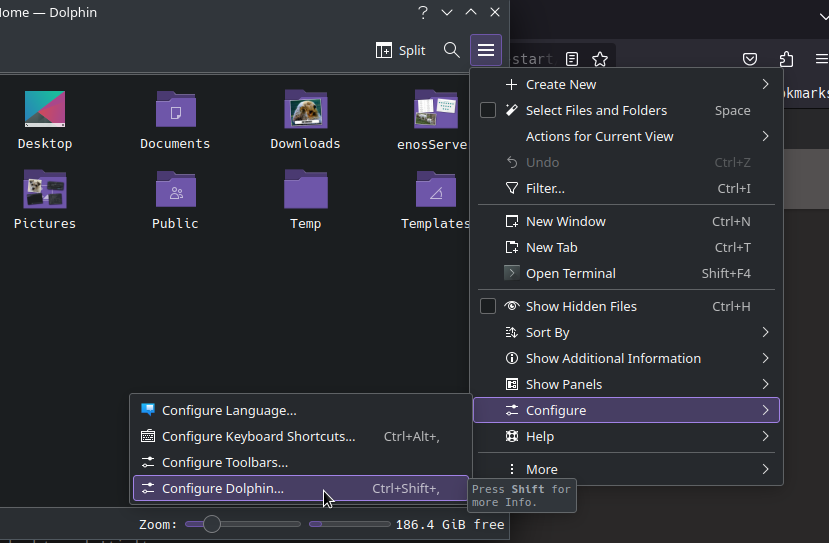The image size is (829, 543).
Task: Click the Sort By label
Action: click(547, 332)
